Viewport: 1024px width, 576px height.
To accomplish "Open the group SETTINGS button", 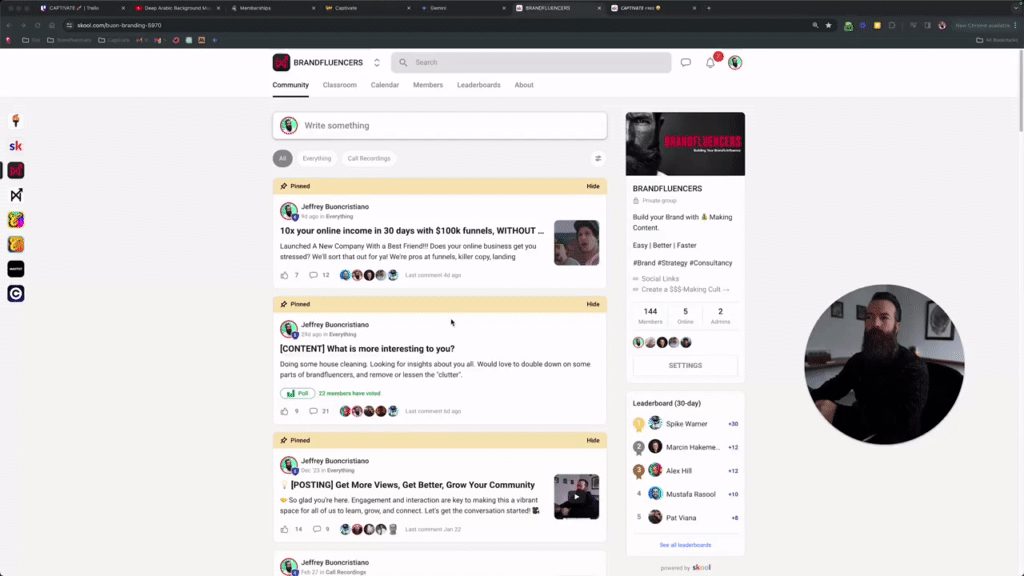I will click(685, 366).
